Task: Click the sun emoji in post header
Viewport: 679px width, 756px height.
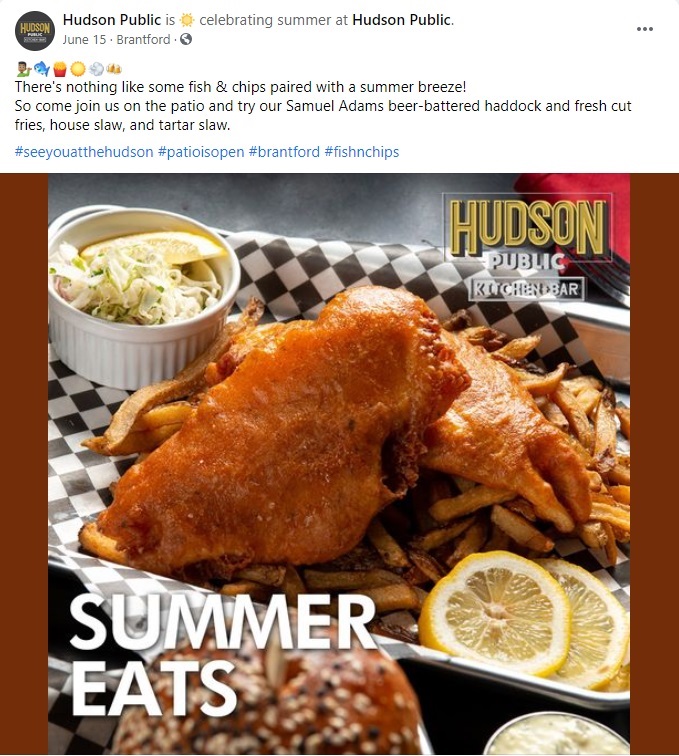Action: pyautogui.click(x=187, y=20)
